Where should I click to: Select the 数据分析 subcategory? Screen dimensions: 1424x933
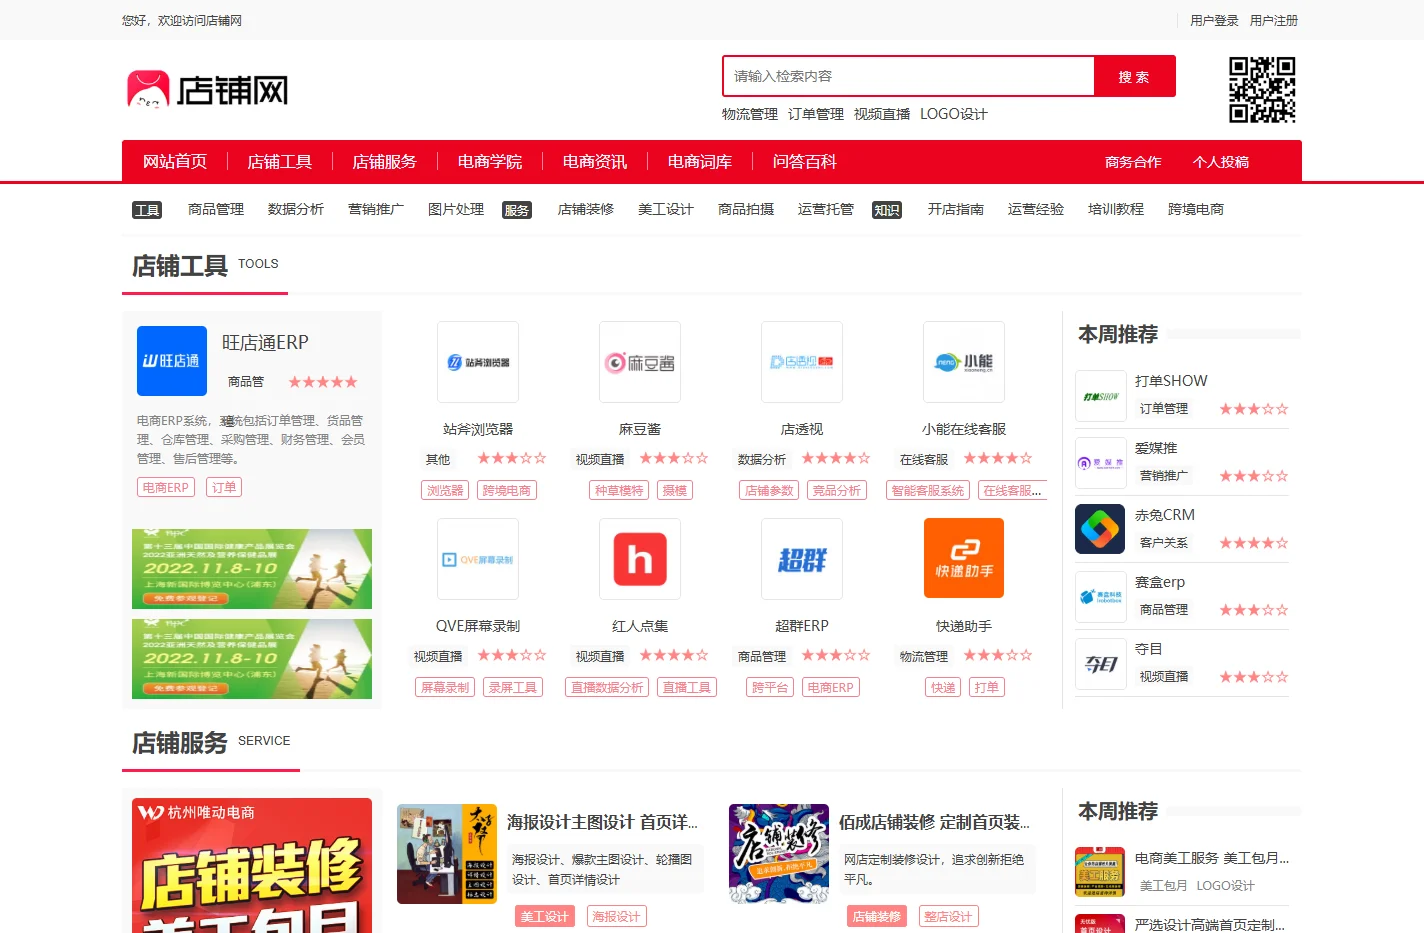(296, 209)
